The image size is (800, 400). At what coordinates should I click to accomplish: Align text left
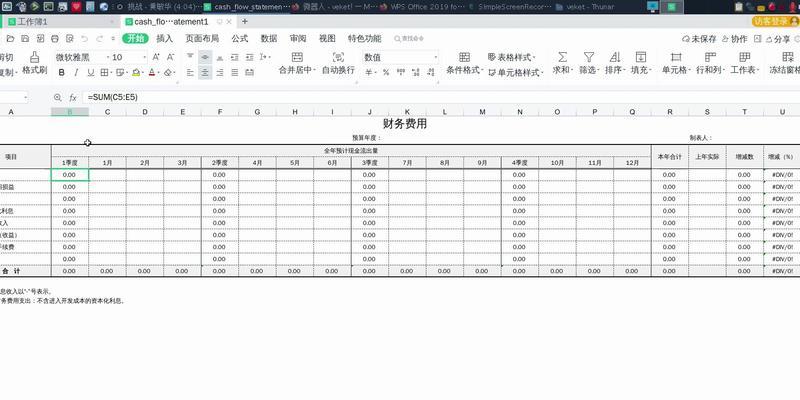tap(190, 72)
